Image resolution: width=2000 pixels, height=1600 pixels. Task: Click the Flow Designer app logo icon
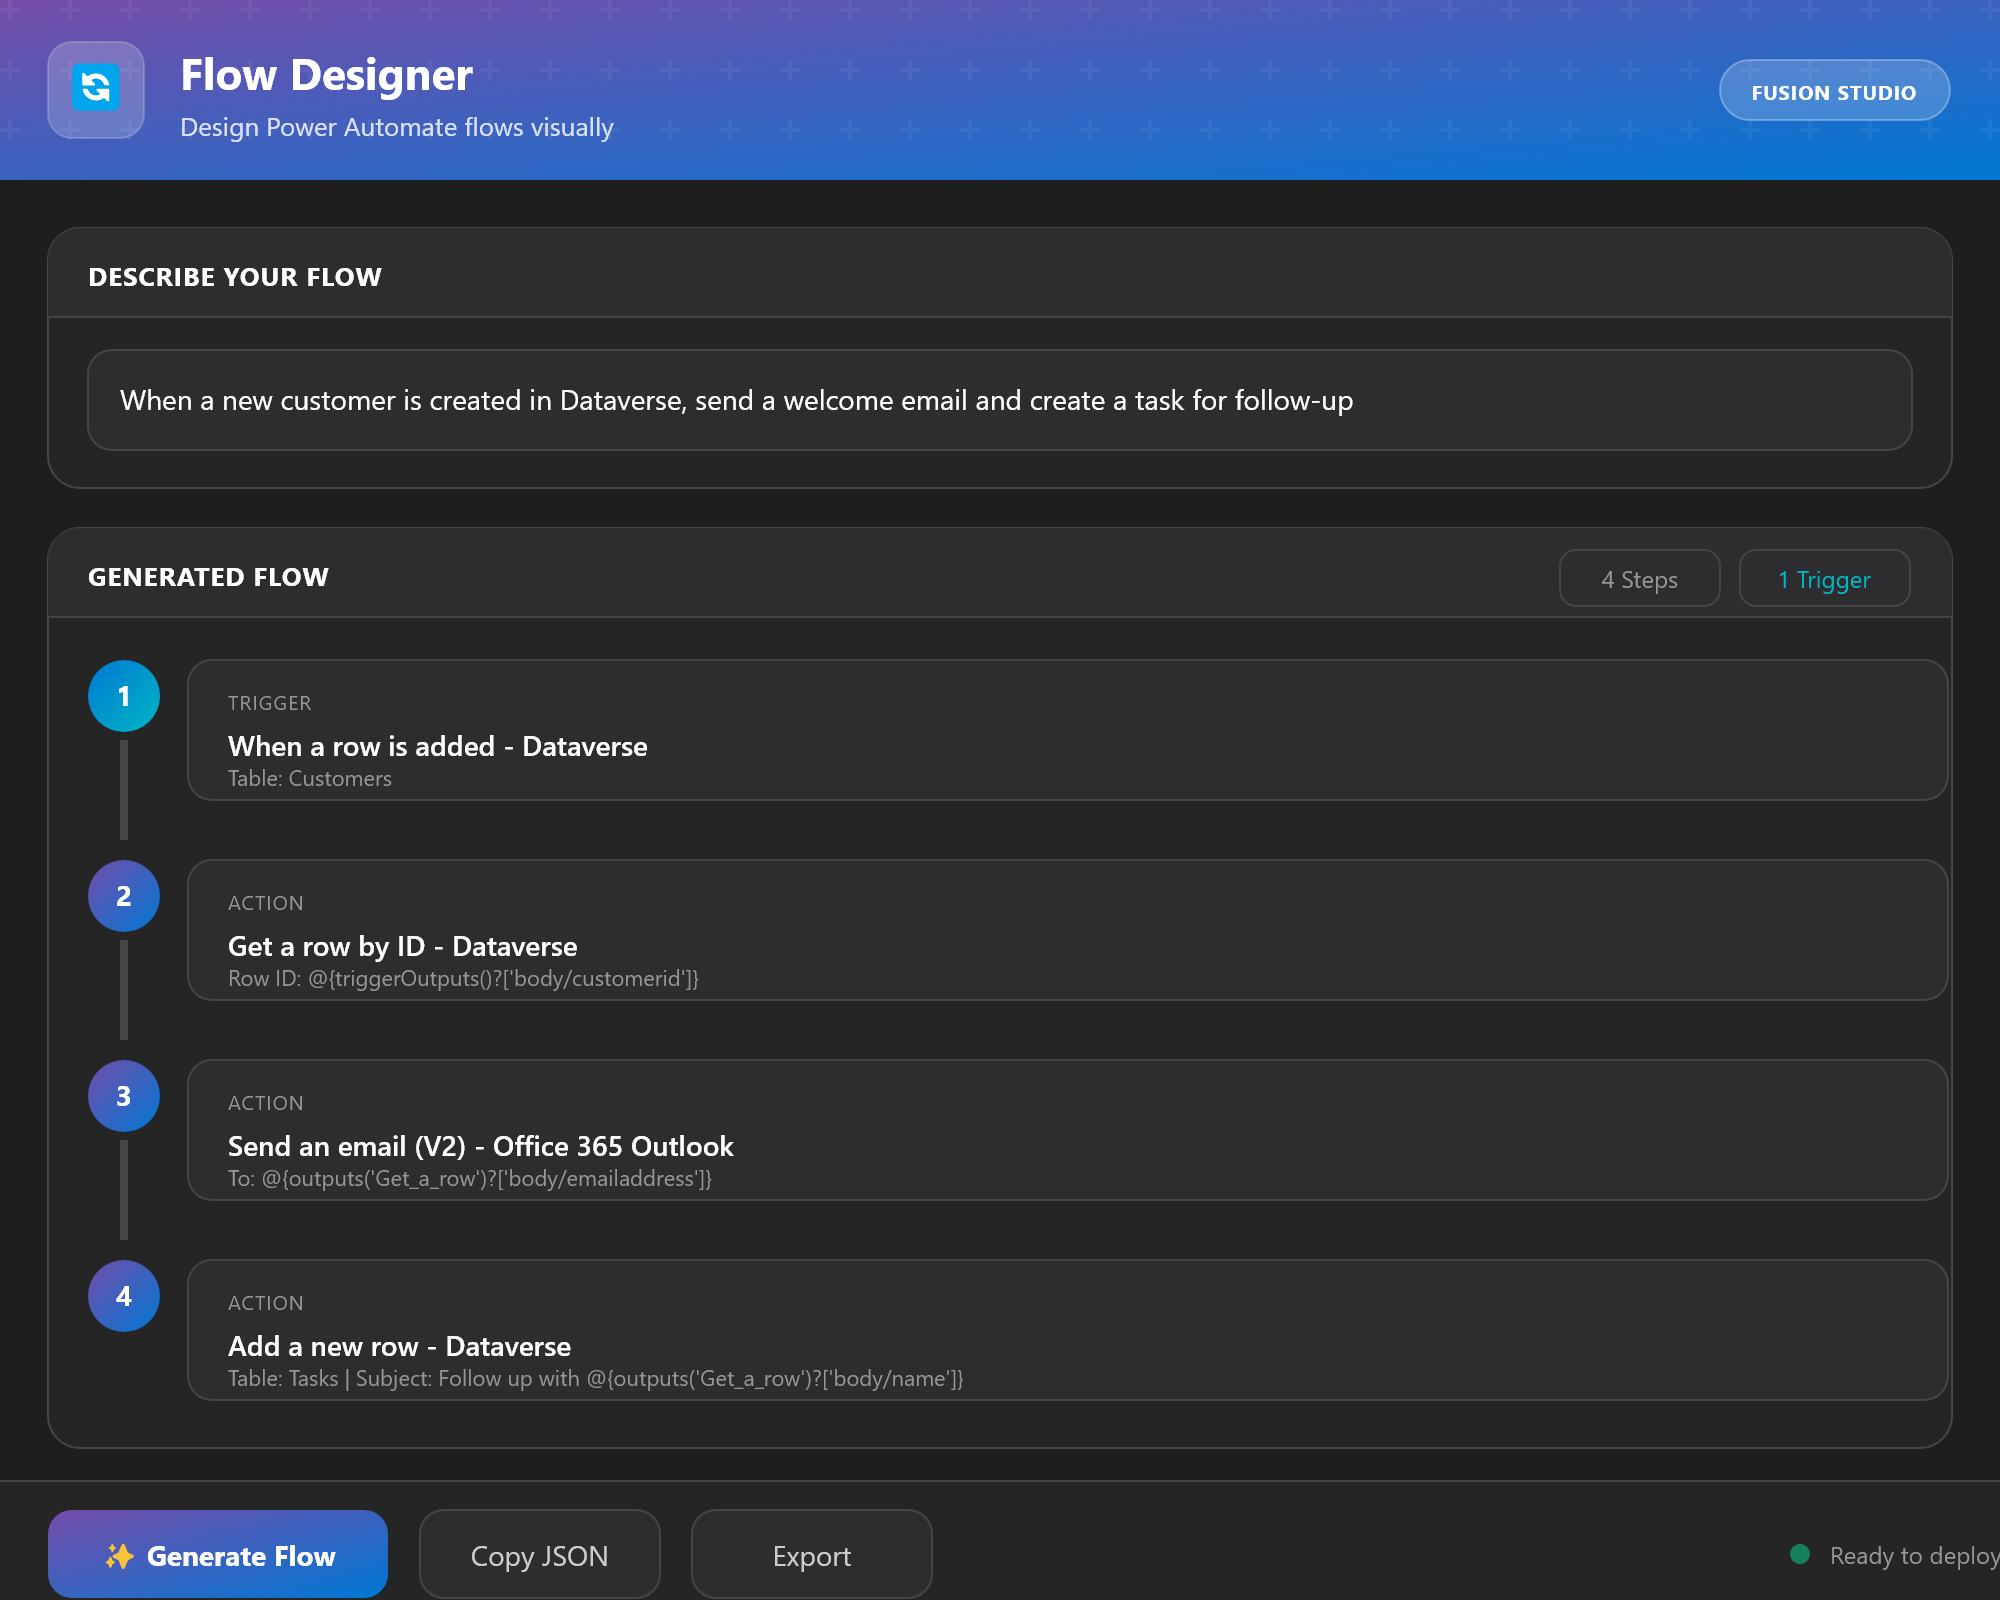click(95, 90)
